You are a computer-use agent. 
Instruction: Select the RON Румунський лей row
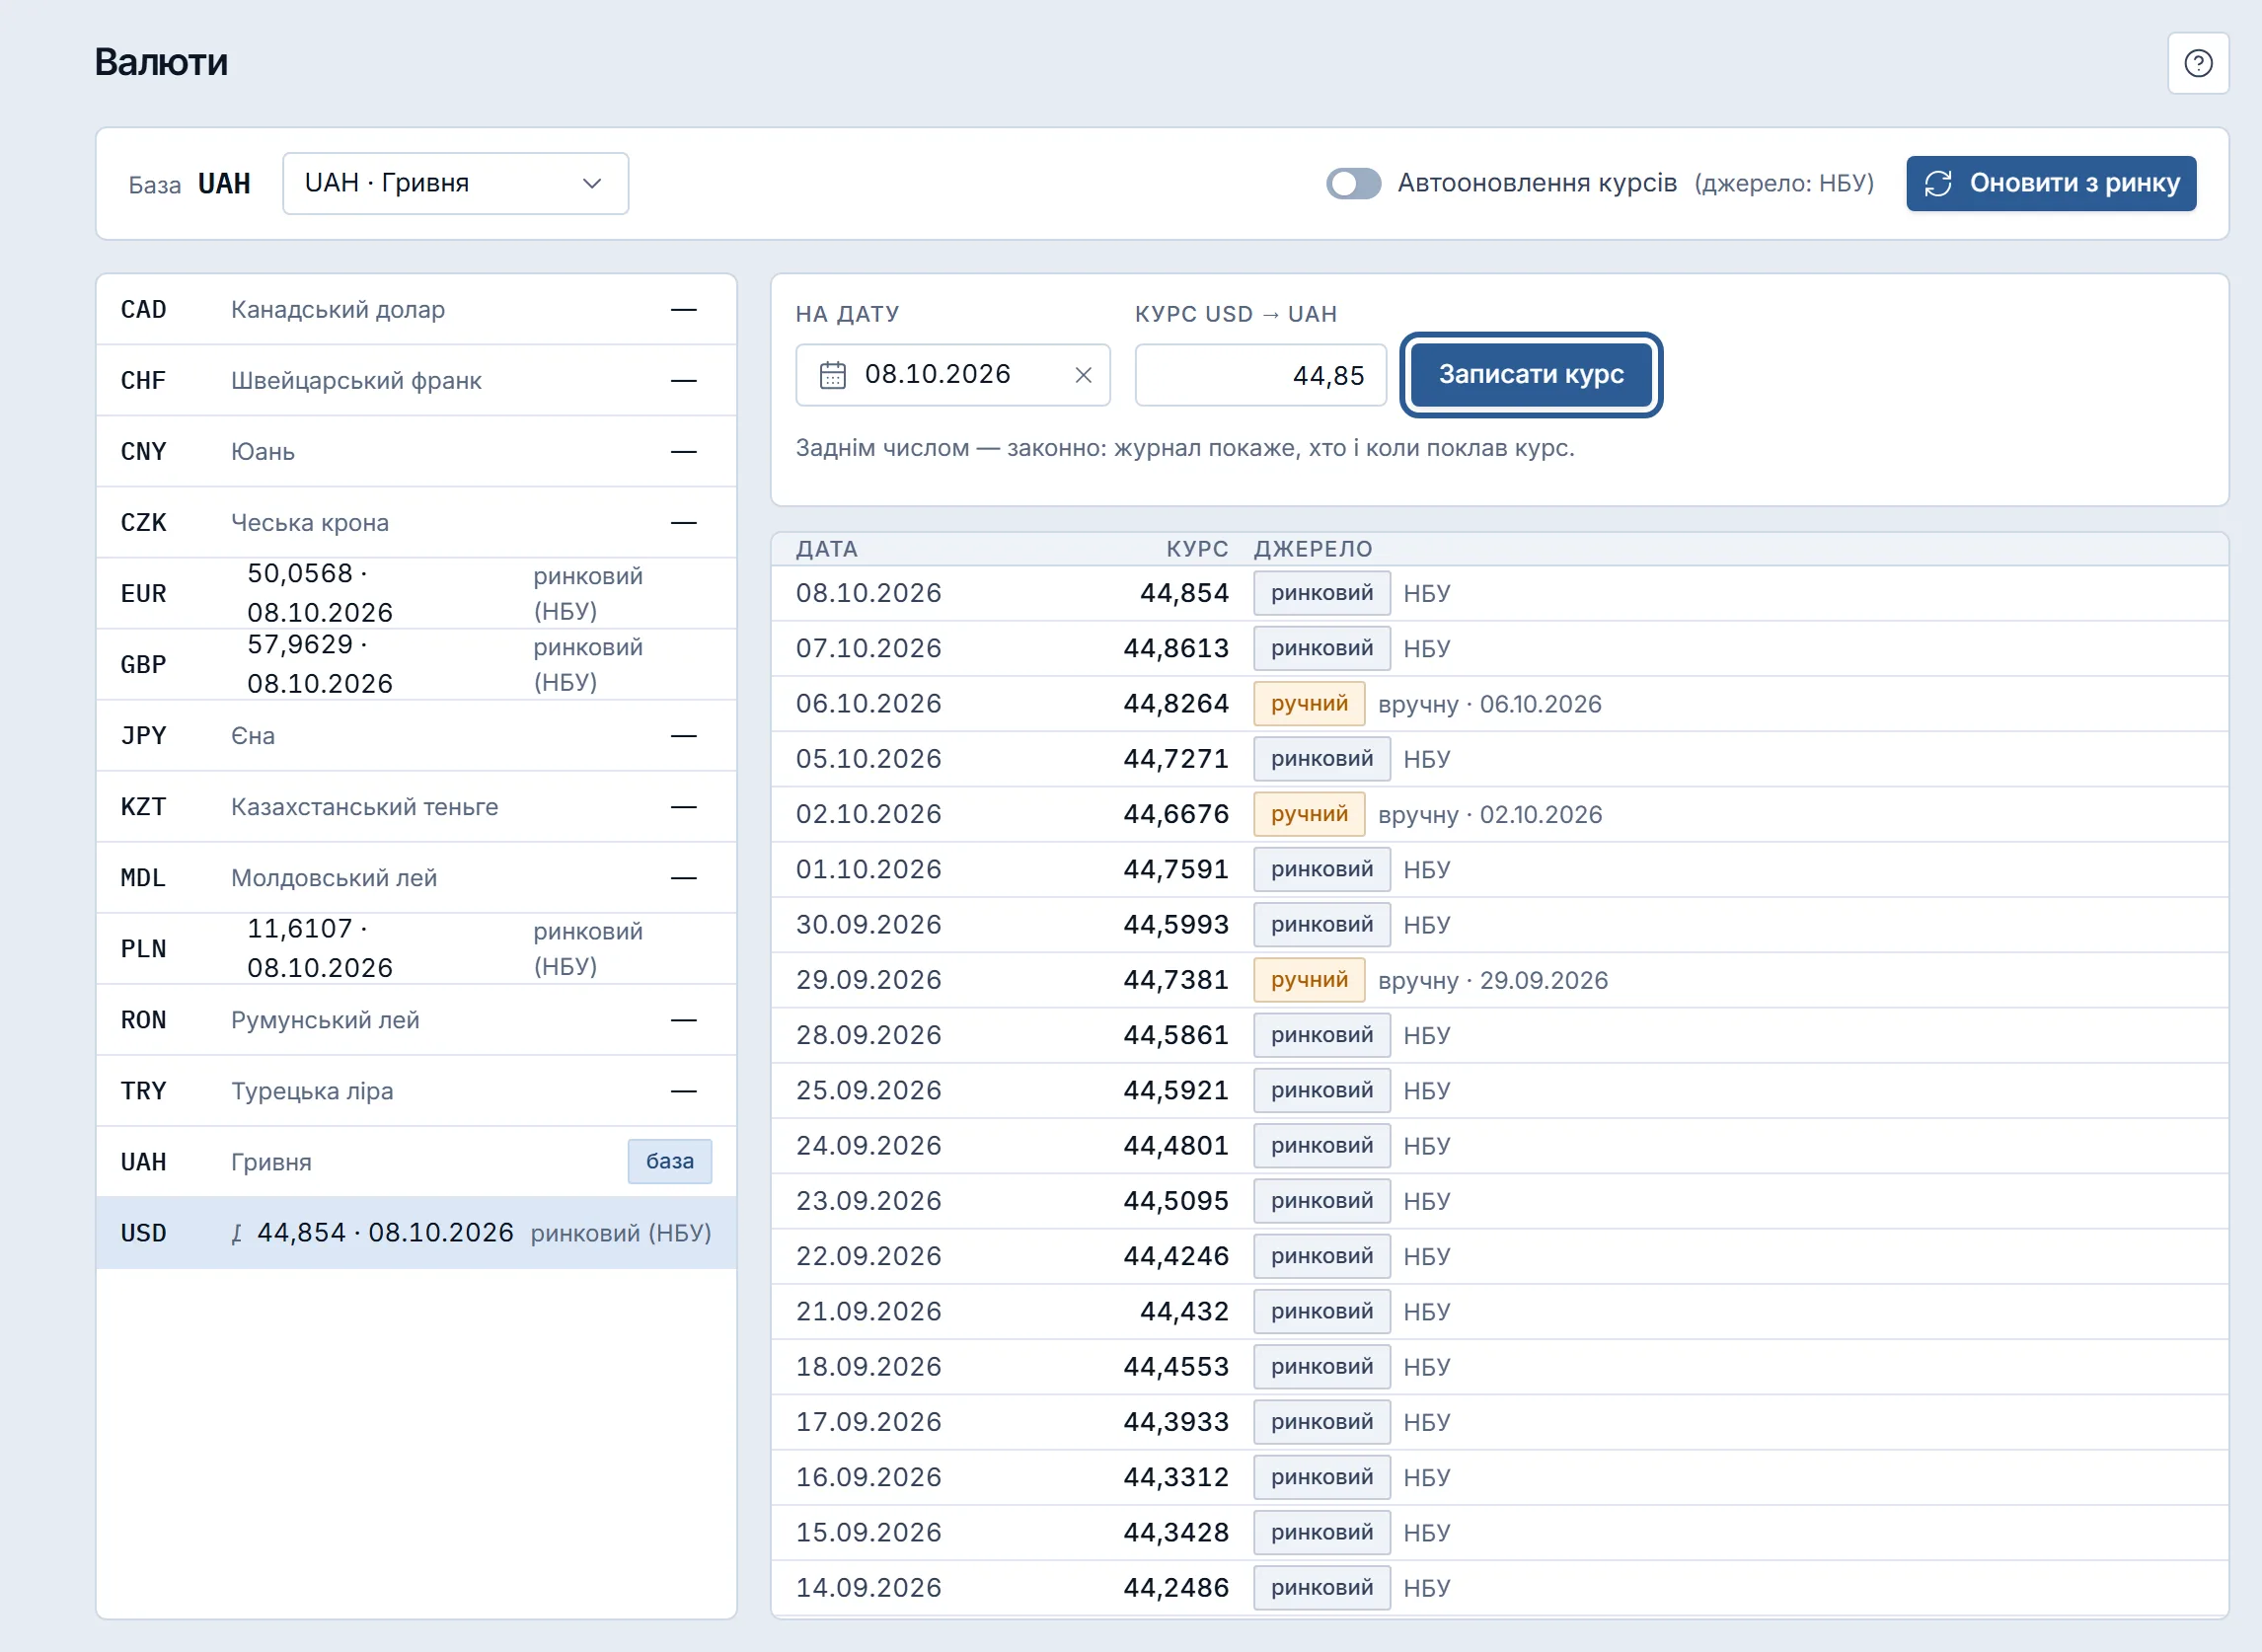point(416,1020)
